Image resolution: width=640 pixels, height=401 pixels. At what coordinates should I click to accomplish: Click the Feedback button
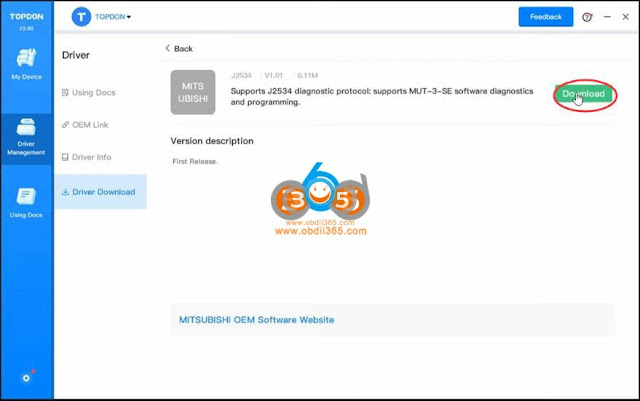tap(546, 17)
